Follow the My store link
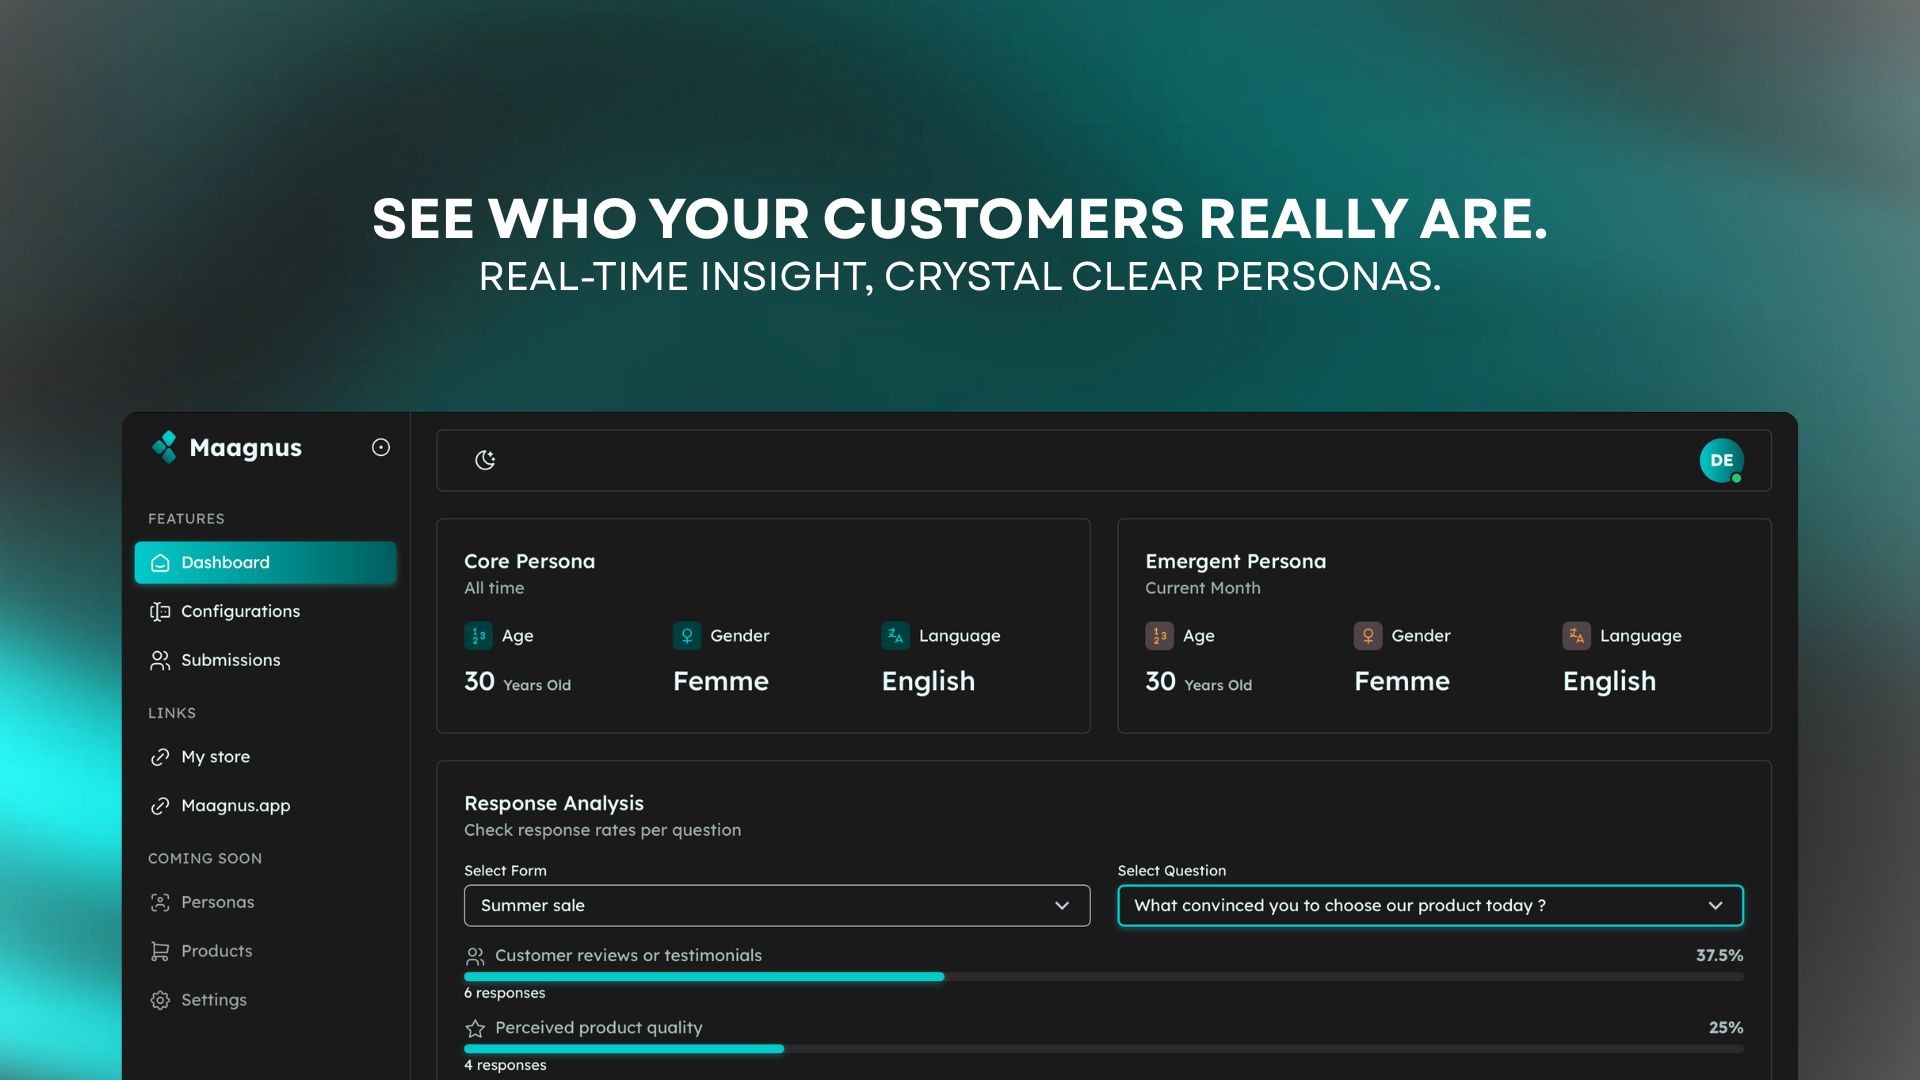Screen dimensions: 1920x1080 [215, 757]
